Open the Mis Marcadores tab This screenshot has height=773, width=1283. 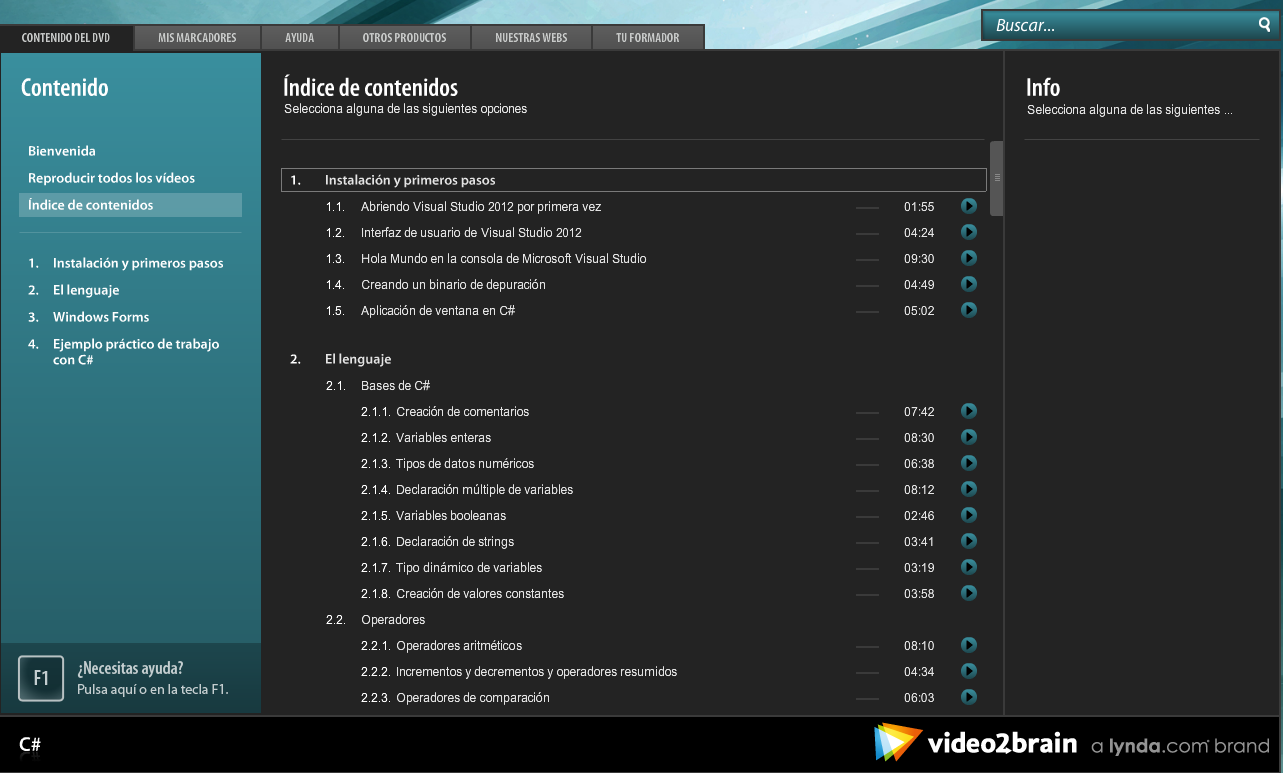coord(197,37)
